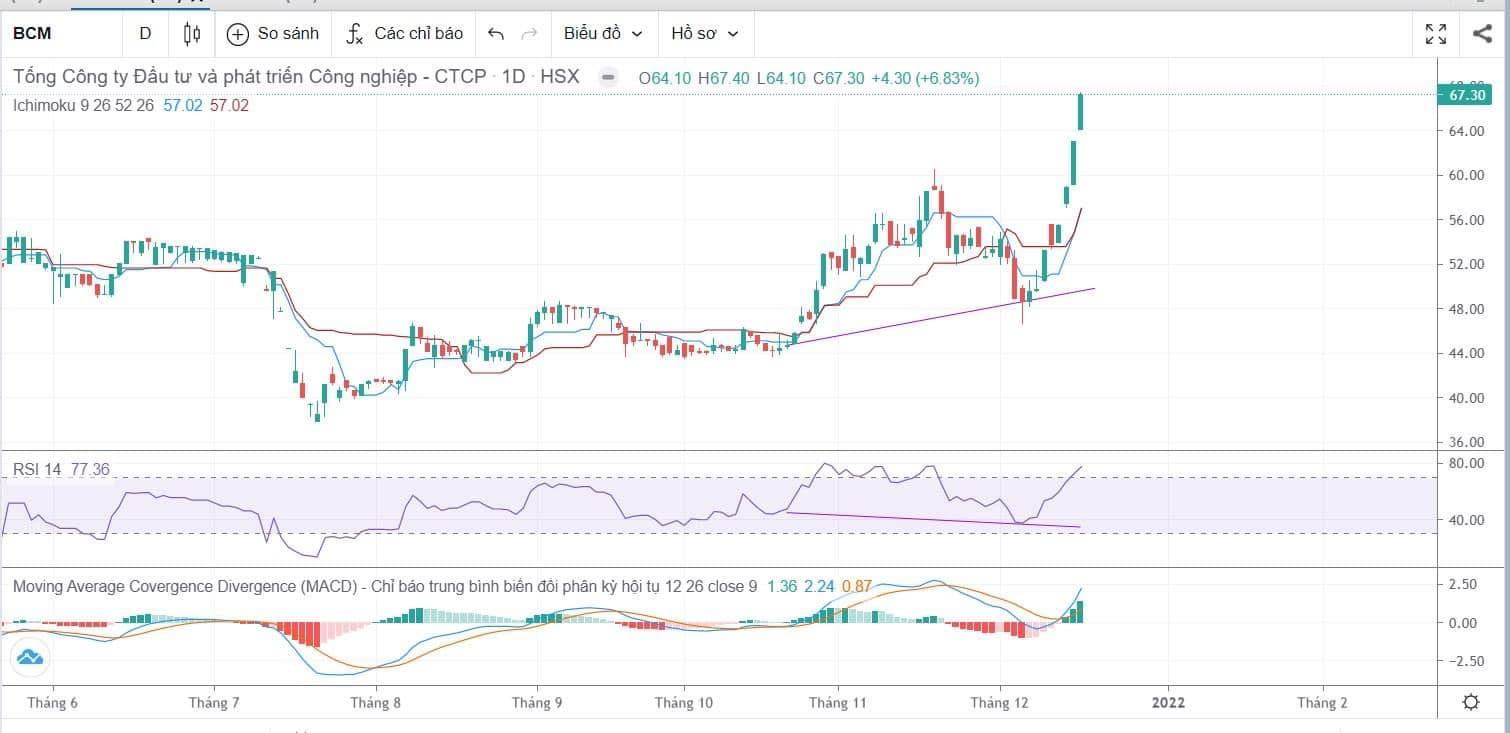This screenshot has width=1510, height=733.
Task: Click the MACD value 2.24
Action: pos(819,586)
